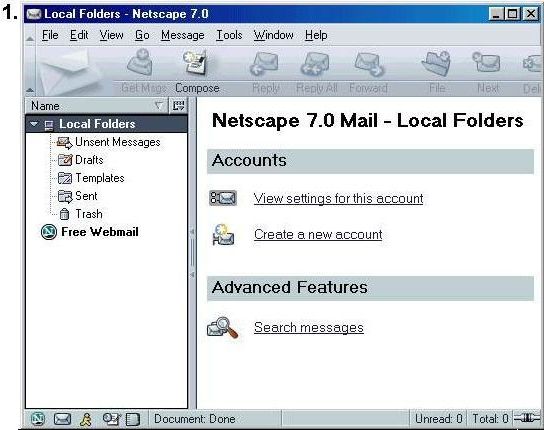544x430 pixels.
Task: Collapse the menu bar grippy
Action: [30, 39]
